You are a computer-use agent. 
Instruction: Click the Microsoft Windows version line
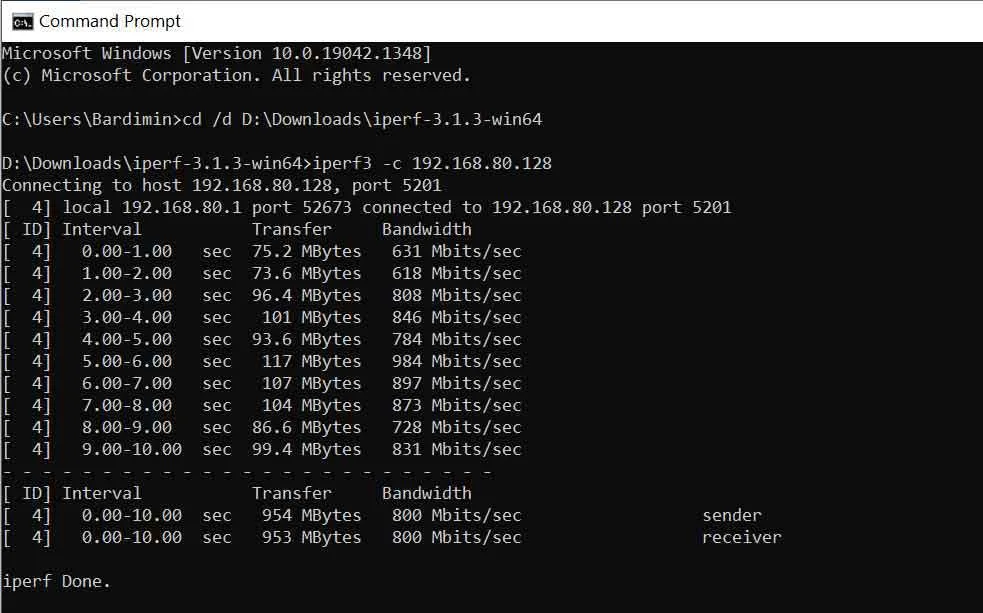217,53
